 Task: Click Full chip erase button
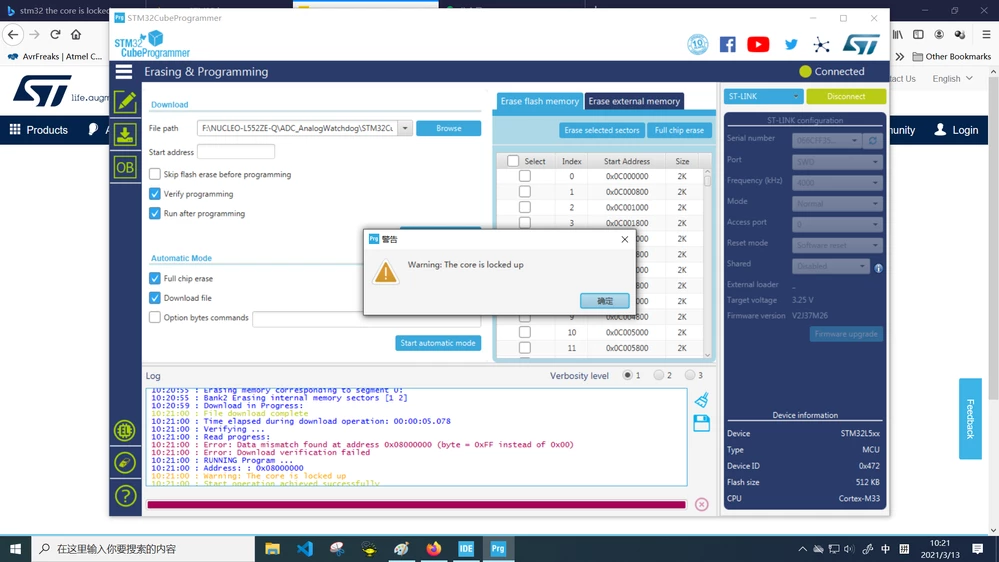point(679,130)
